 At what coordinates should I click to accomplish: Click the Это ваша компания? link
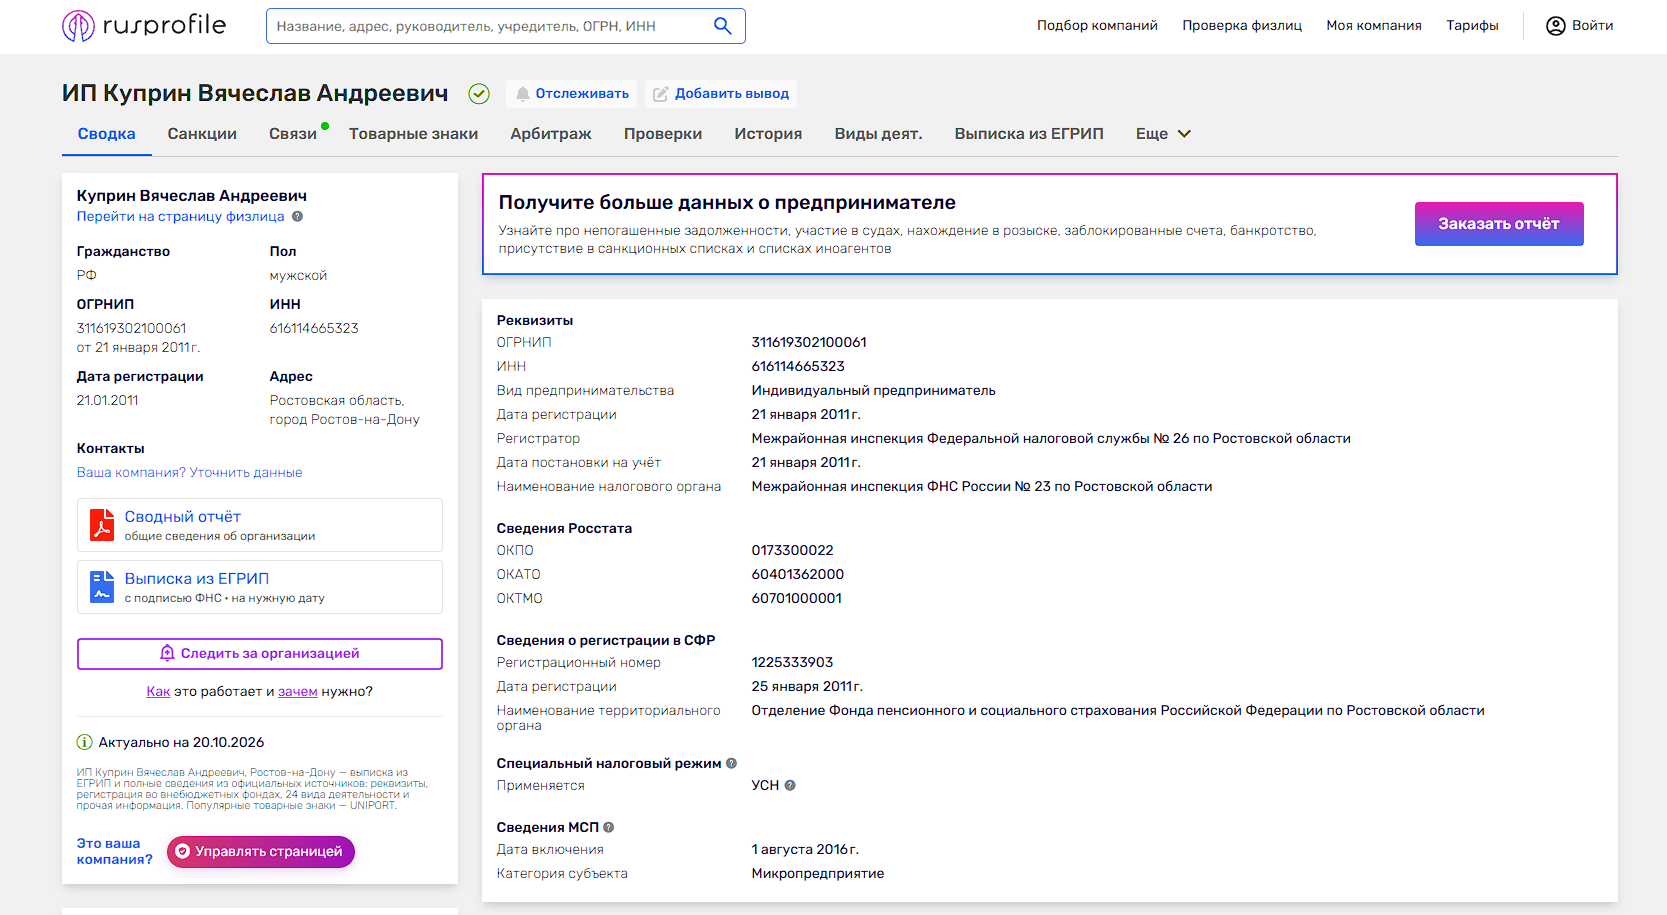(114, 851)
